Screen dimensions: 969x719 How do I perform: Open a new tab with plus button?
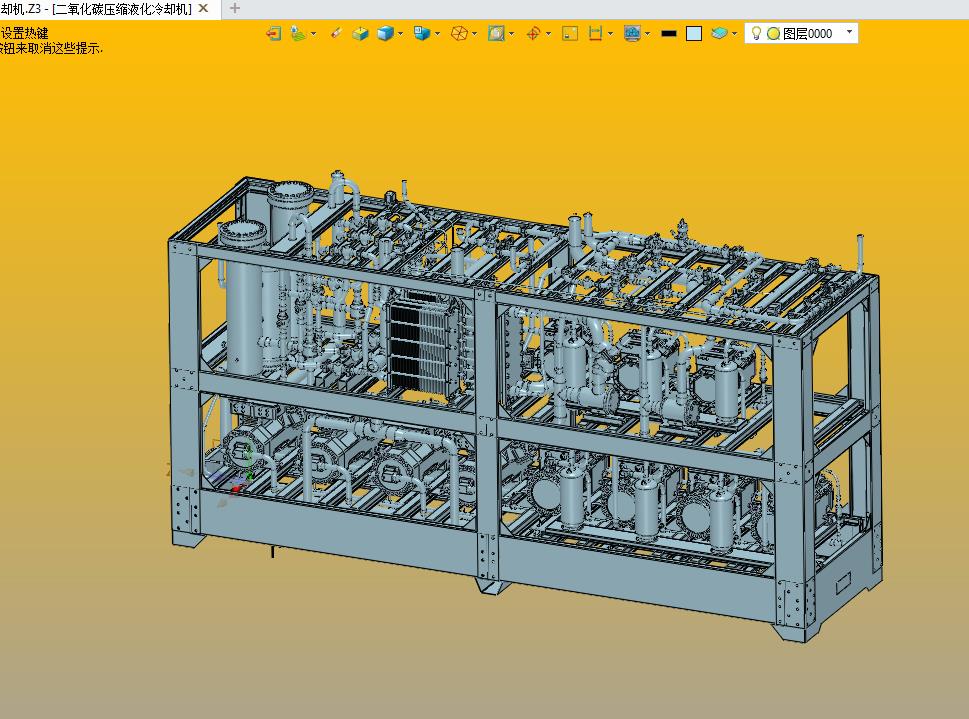(x=235, y=8)
